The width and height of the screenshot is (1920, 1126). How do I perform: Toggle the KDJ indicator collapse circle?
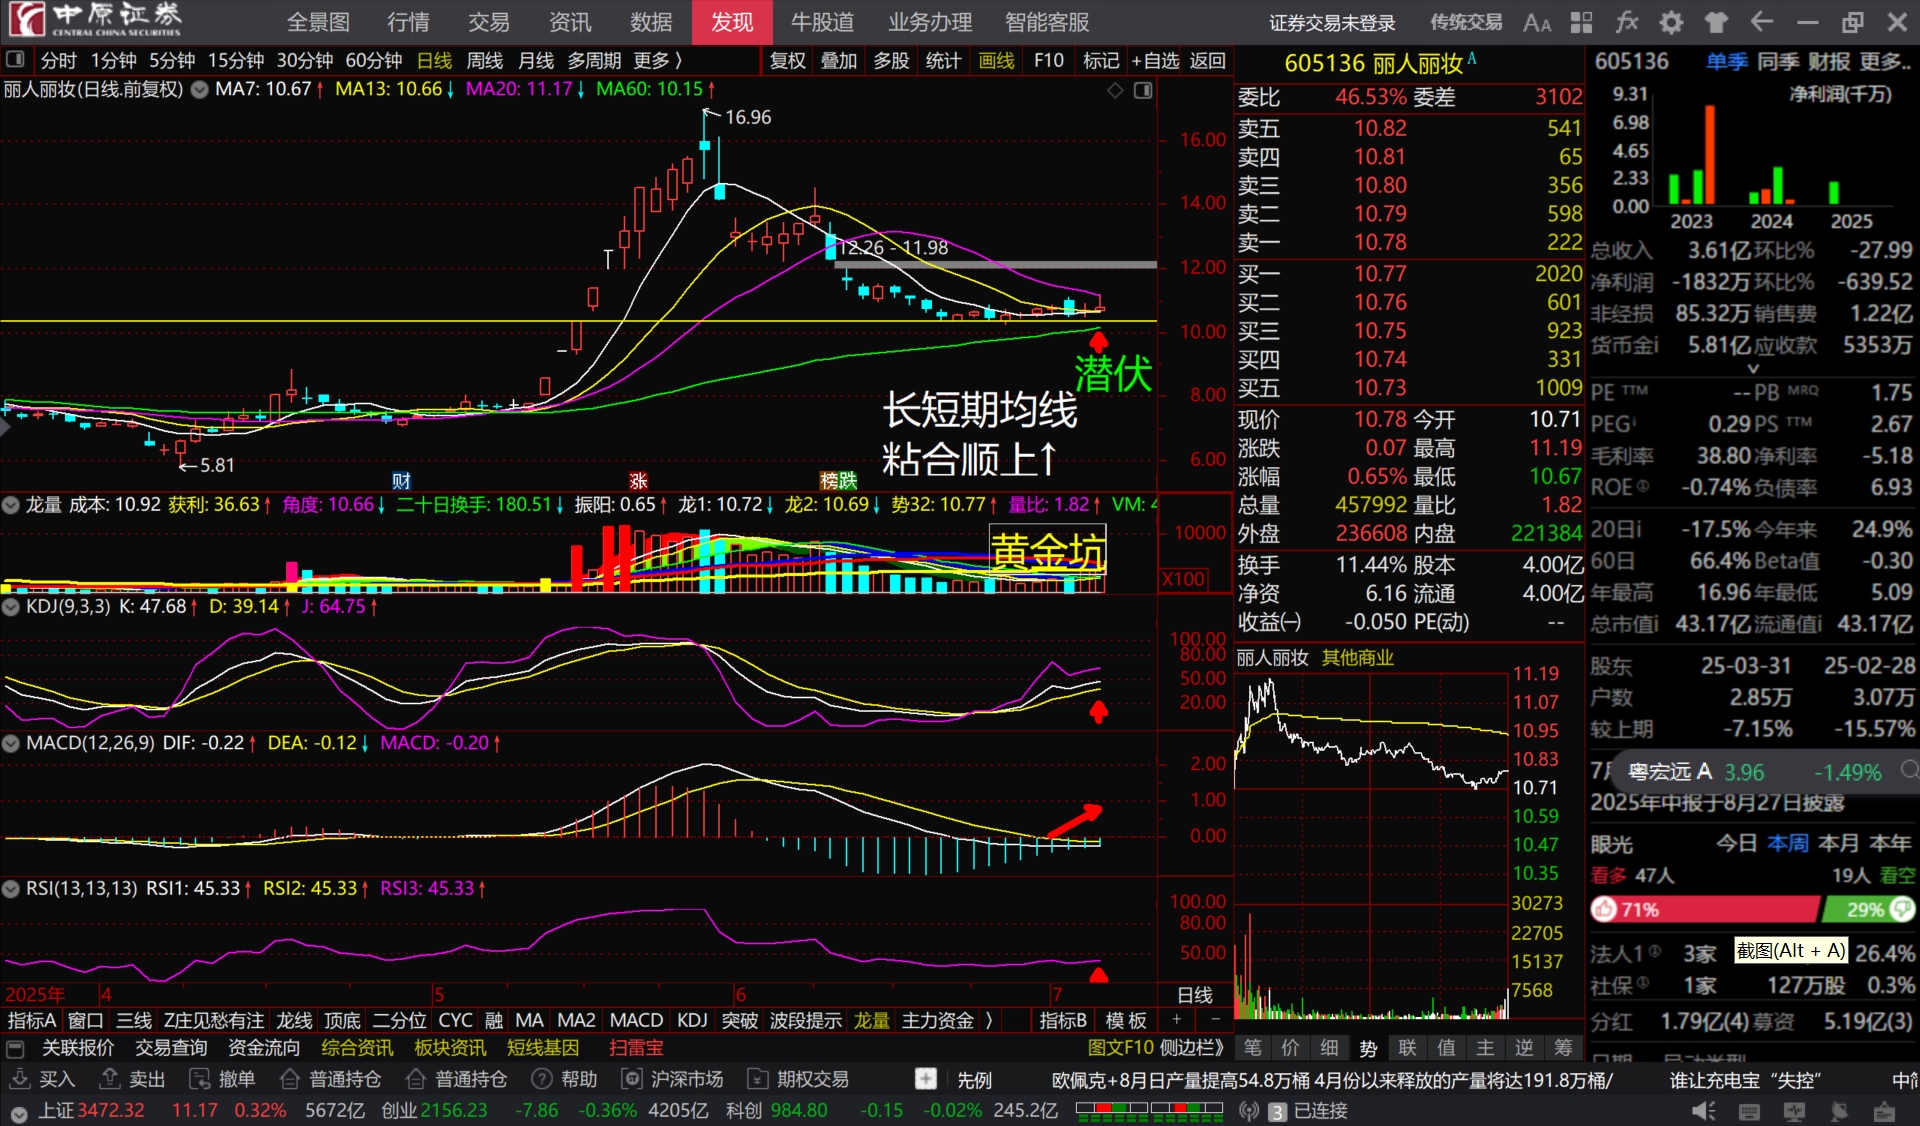[x=11, y=606]
